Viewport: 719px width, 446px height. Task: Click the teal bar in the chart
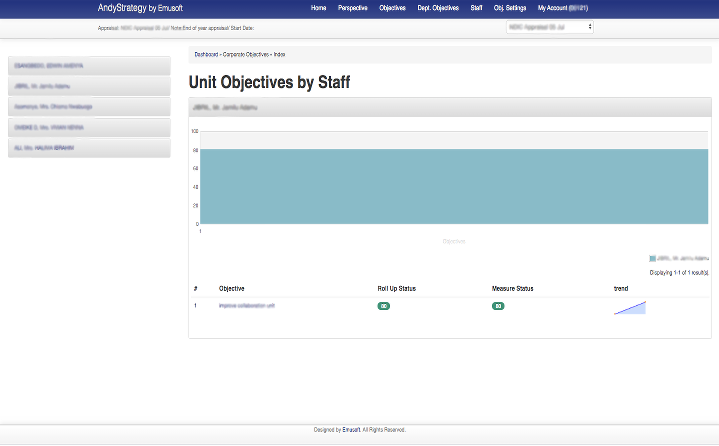(454, 186)
